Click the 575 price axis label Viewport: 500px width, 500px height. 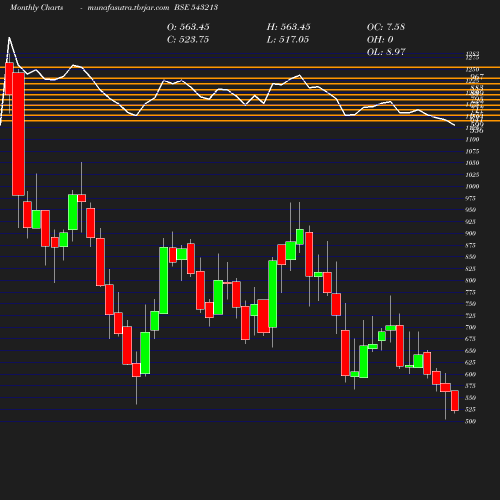[471, 386]
